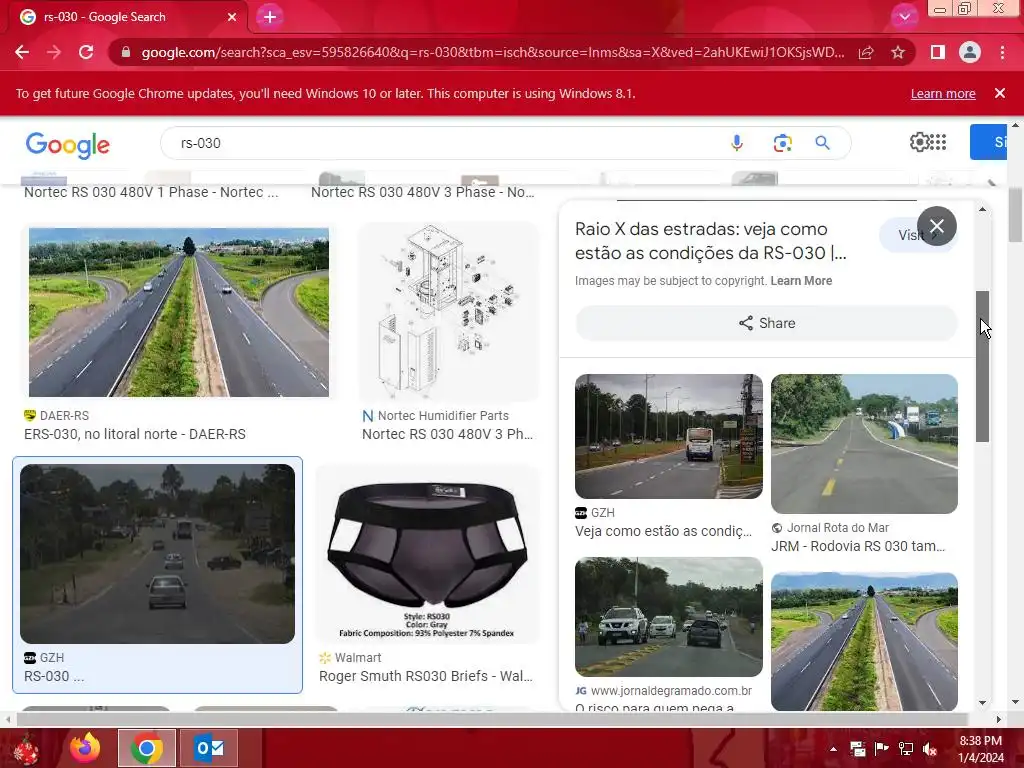Click the muted volume tray icon
The width and height of the screenshot is (1024, 768).
[929, 749]
